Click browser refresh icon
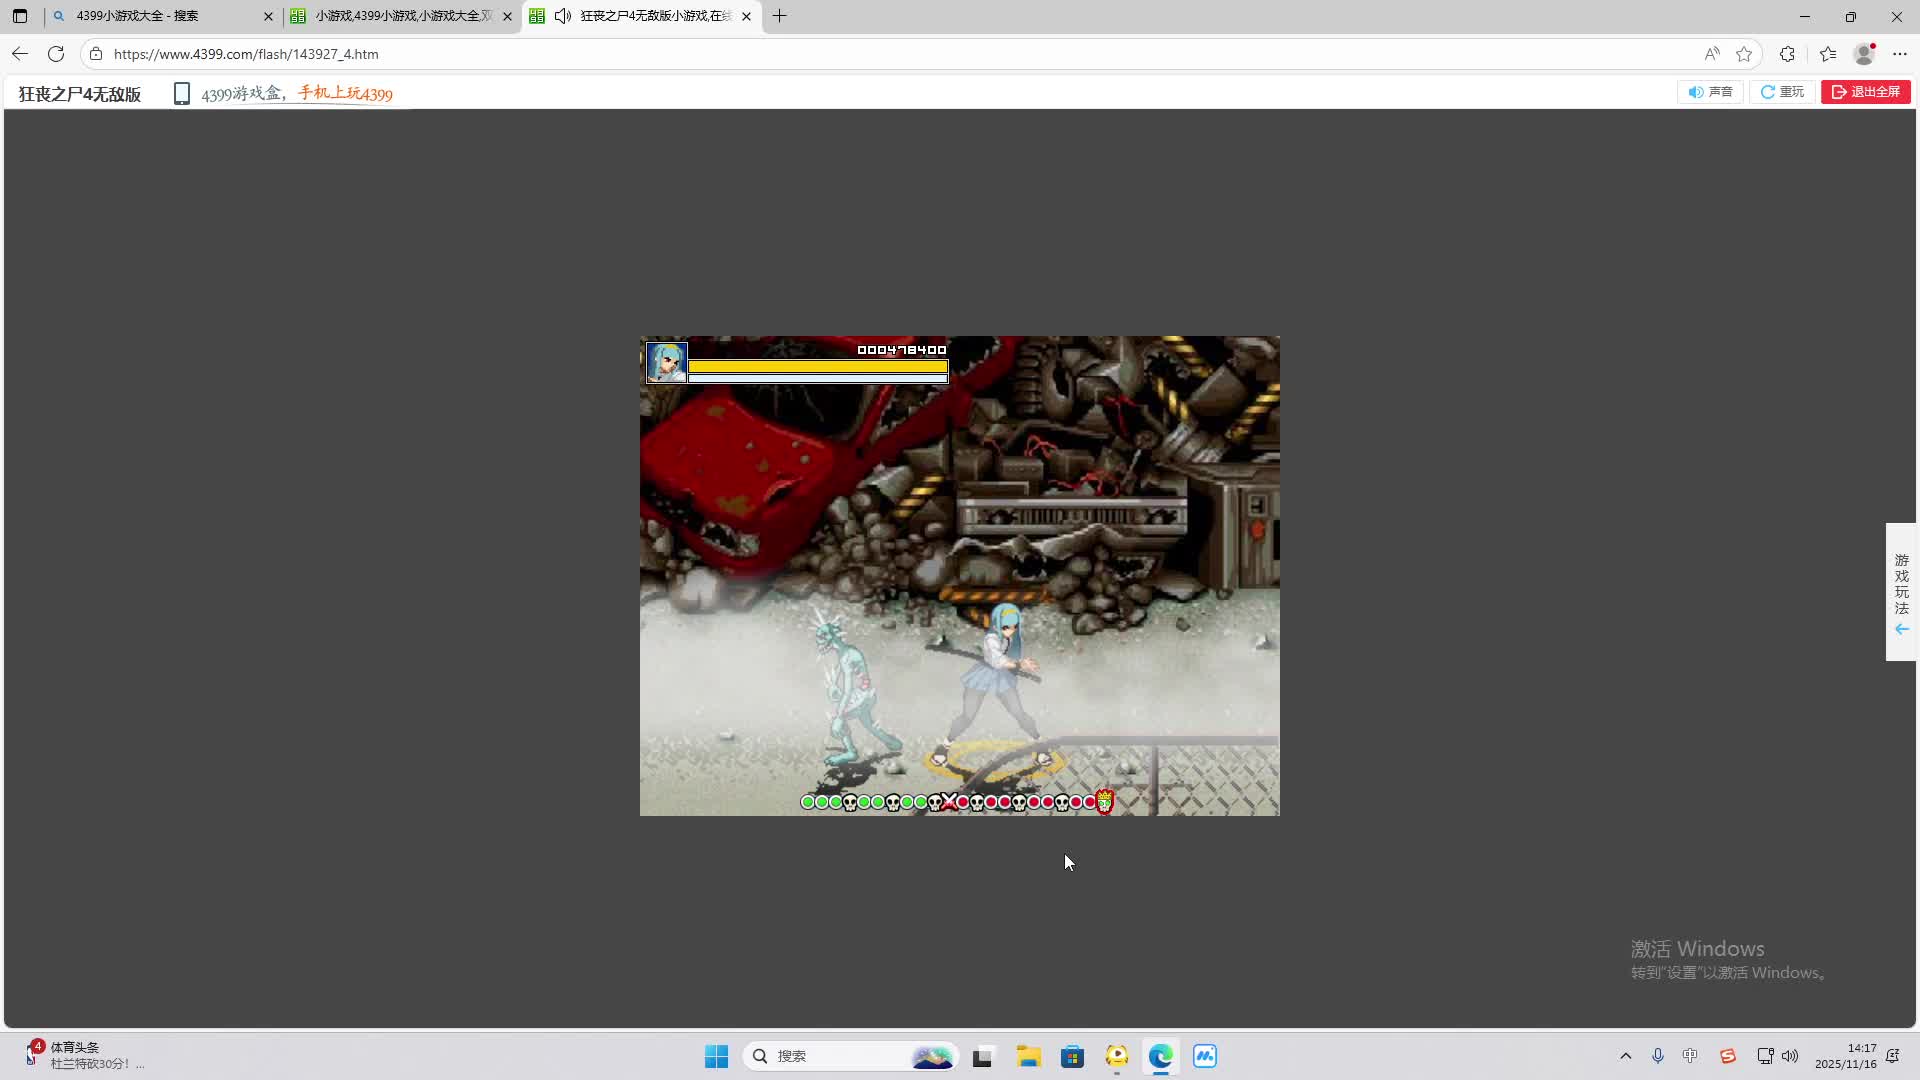1920x1080 pixels. click(56, 54)
